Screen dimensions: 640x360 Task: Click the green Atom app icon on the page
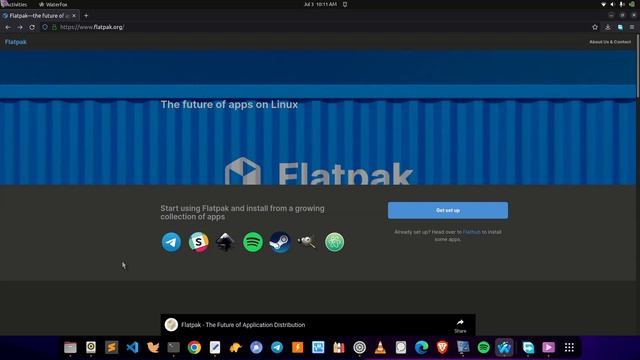pyautogui.click(x=334, y=242)
